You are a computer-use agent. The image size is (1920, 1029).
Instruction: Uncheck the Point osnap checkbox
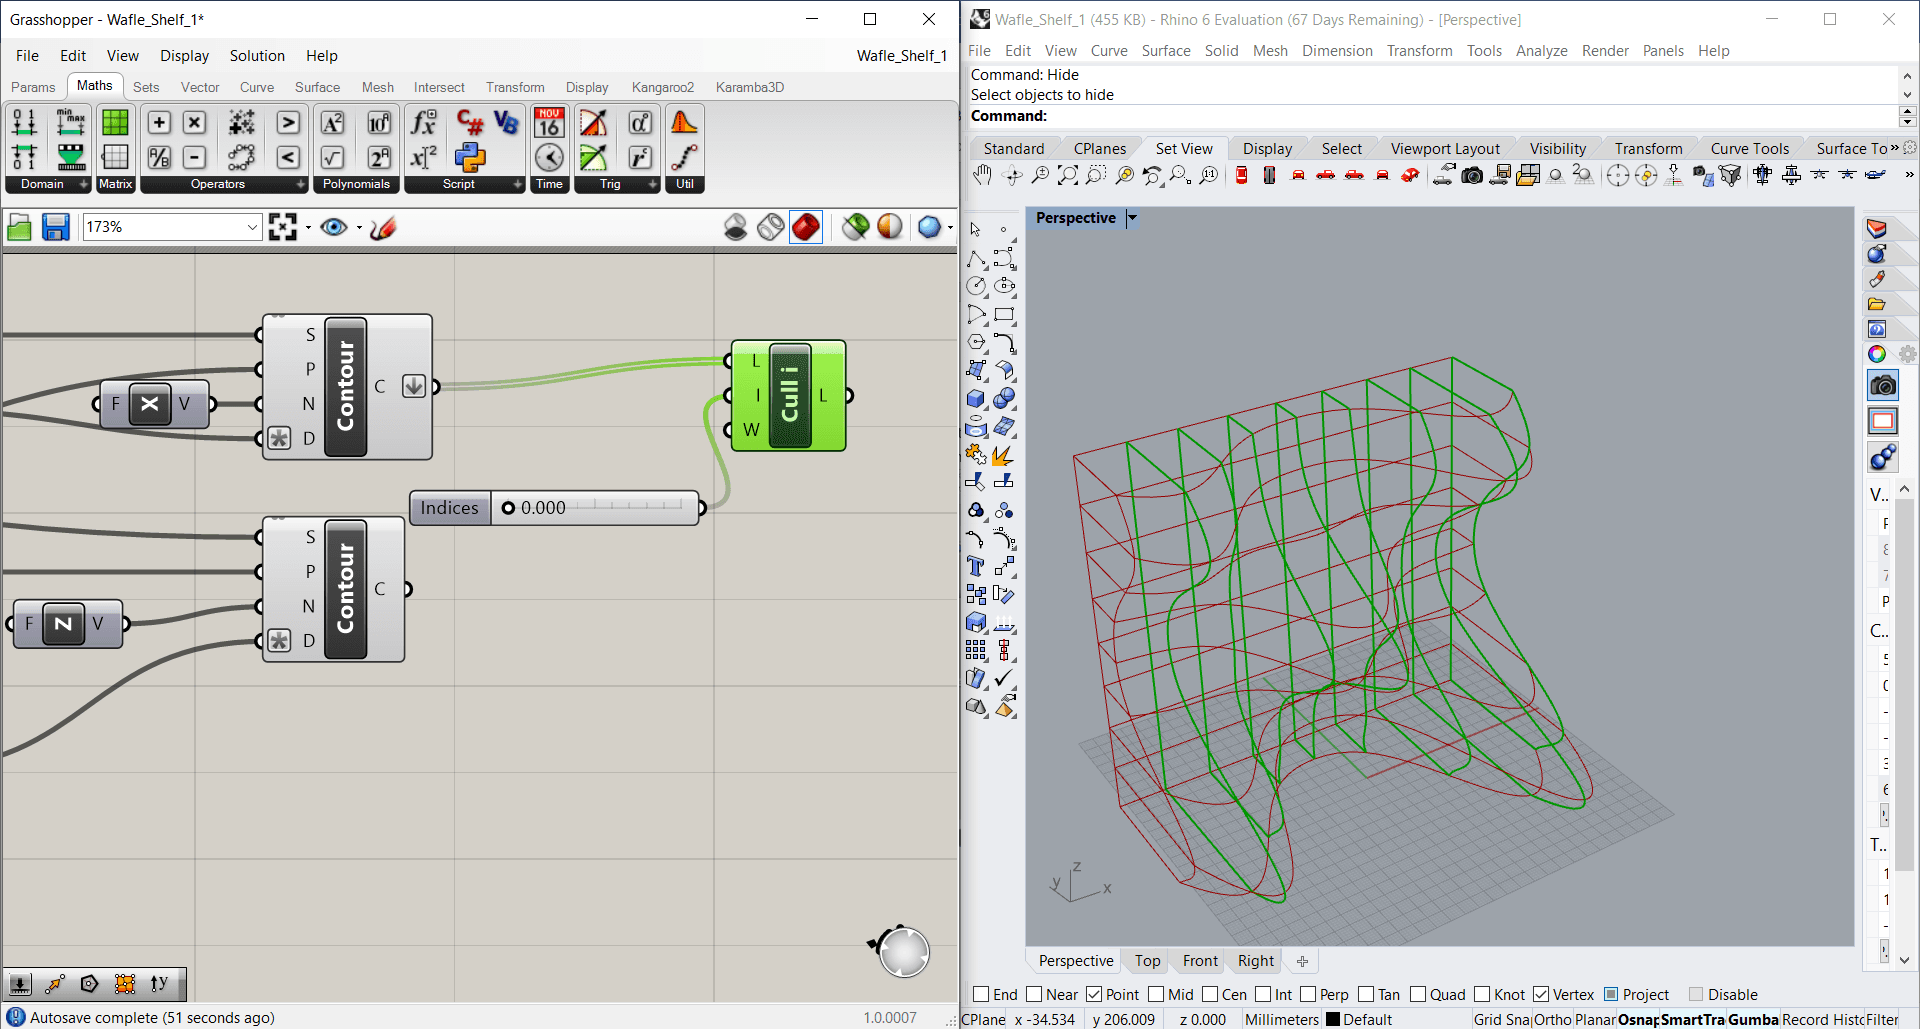tap(1094, 994)
